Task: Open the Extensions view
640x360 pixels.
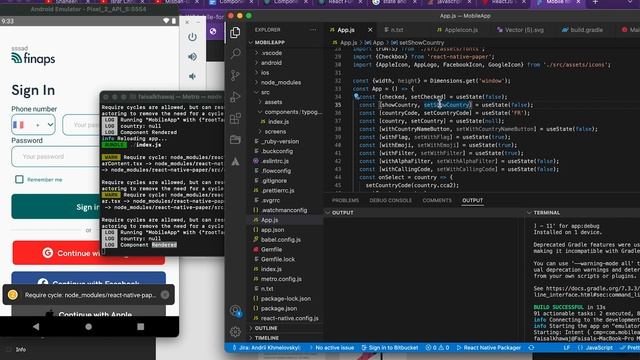Action: point(236,118)
